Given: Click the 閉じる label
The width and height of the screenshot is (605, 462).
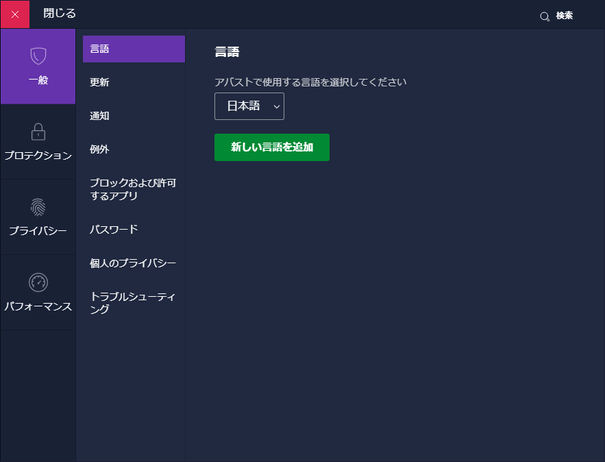Looking at the screenshot, I should (x=59, y=14).
